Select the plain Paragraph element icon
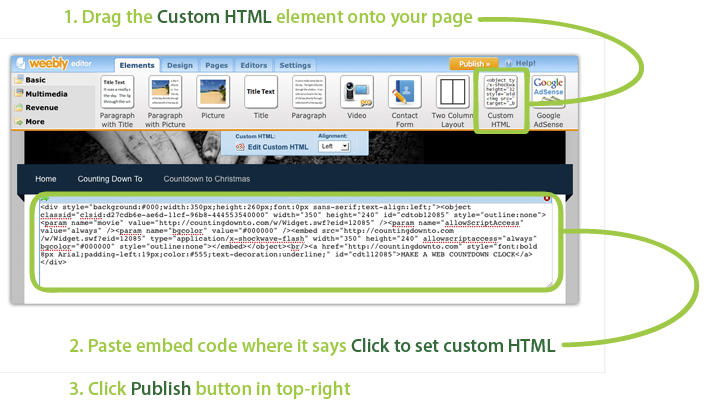Screen dimensions: 714x417 [309, 92]
